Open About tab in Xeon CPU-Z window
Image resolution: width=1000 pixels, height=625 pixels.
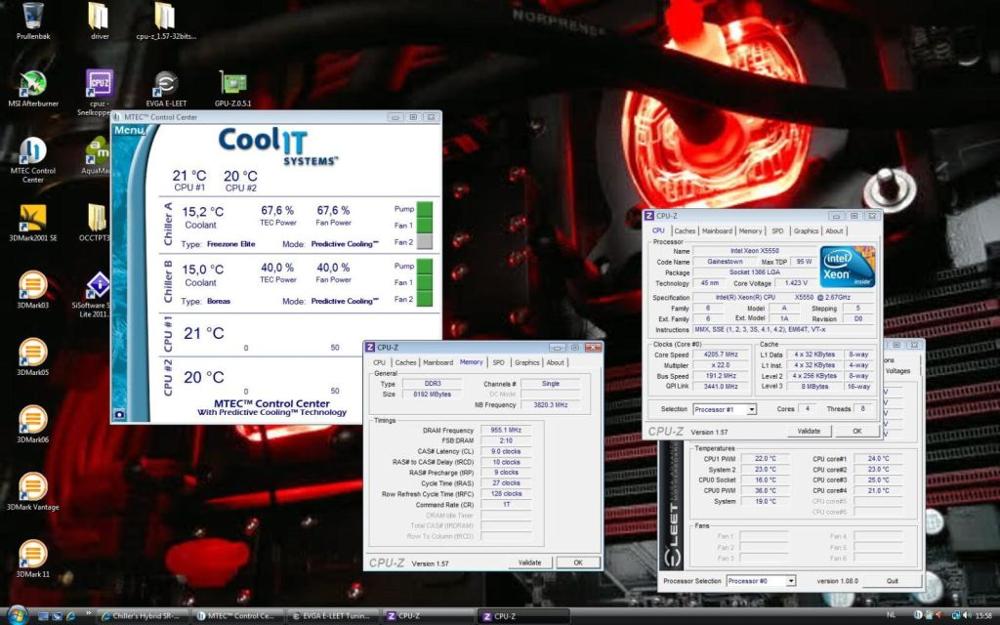[x=834, y=231]
